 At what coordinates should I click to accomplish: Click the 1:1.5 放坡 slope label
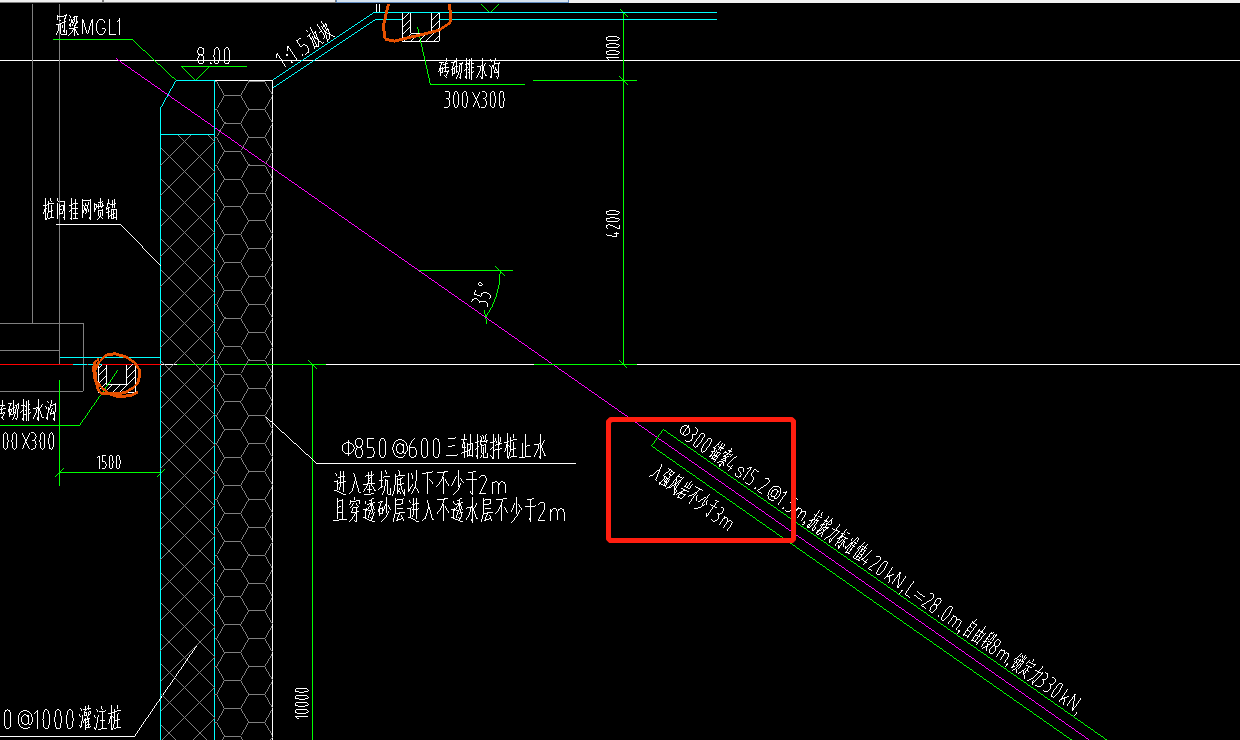[x=304, y=48]
